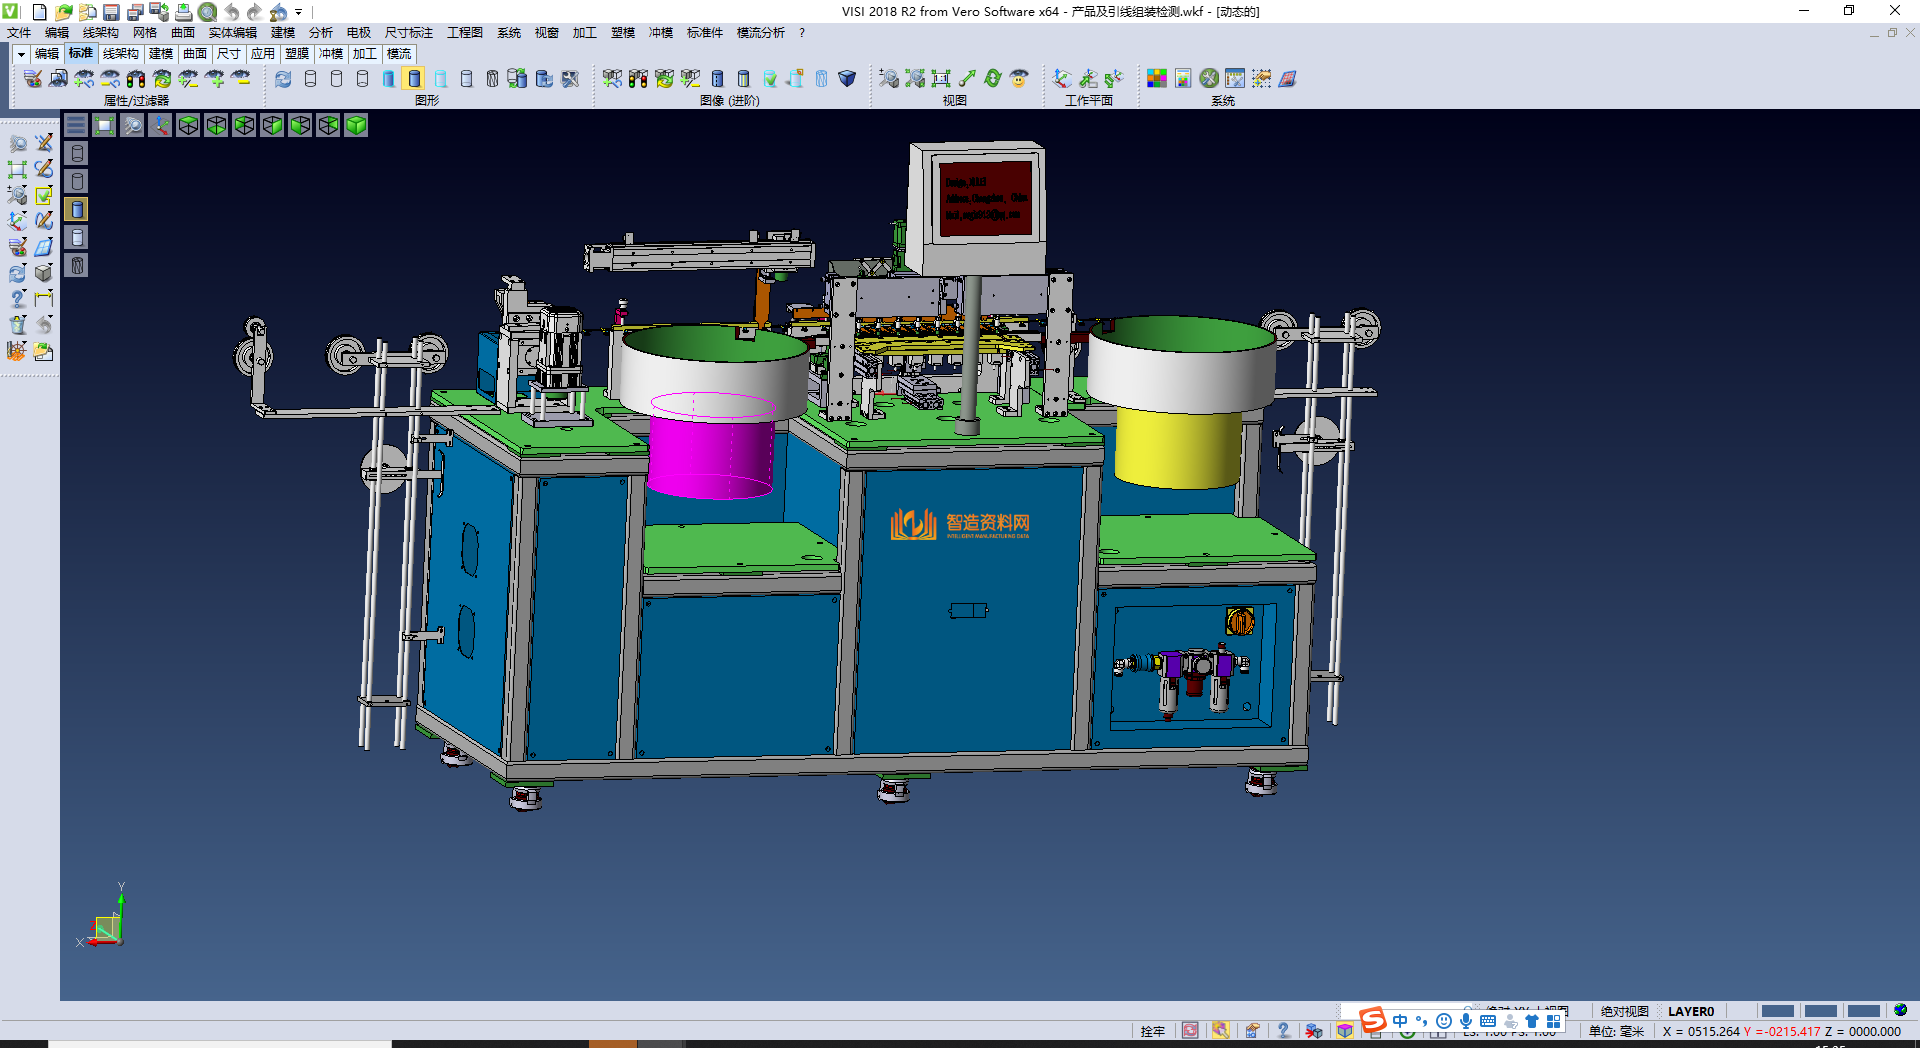The width and height of the screenshot is (1920, 1048).
Task: Click the color palette icon in 系统 group
Action: point(1157,78)
